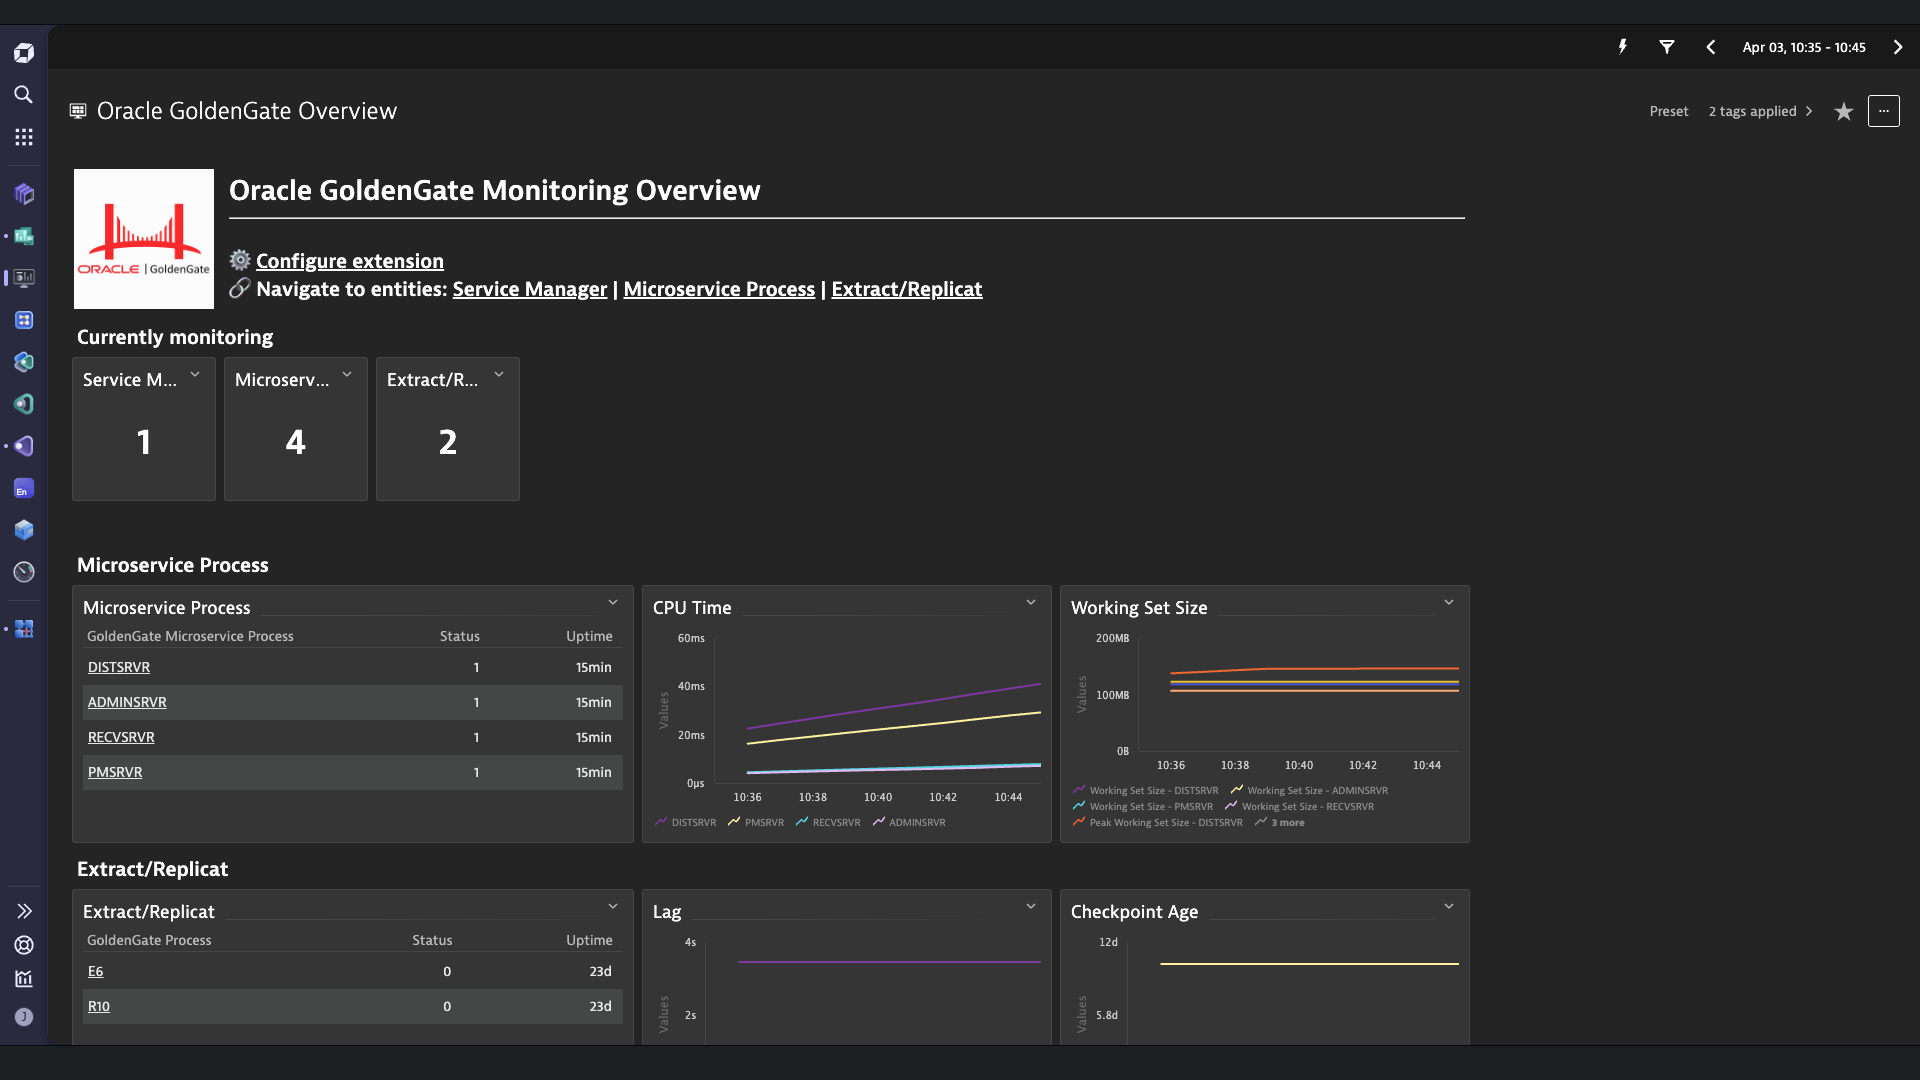Expand the Service M... tile menu
Screen dimensions: 1920x1080
195,375
